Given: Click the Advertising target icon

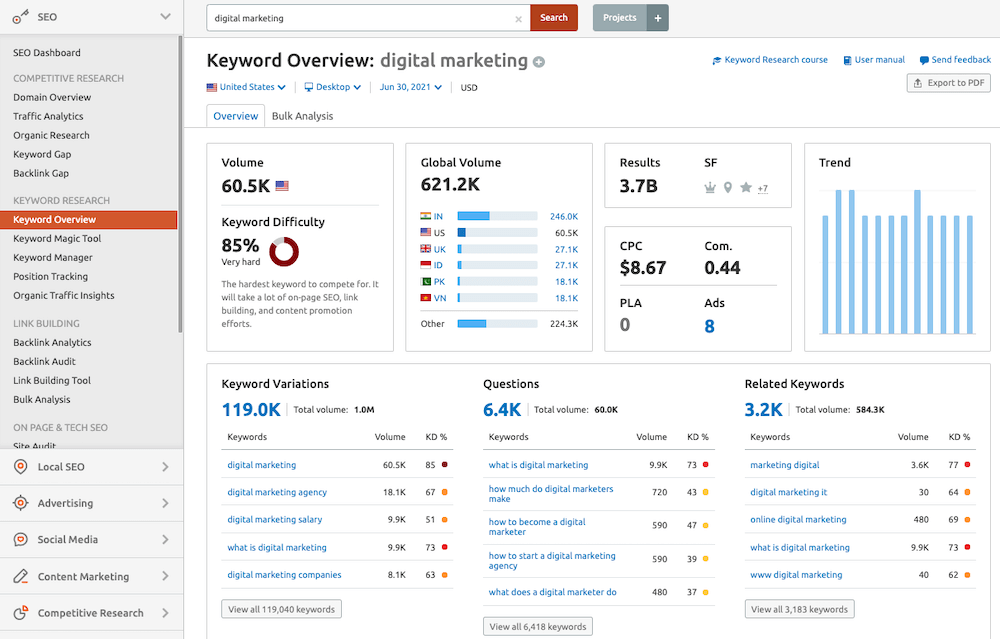Looking at the screenshot, I should coord(20,503).
